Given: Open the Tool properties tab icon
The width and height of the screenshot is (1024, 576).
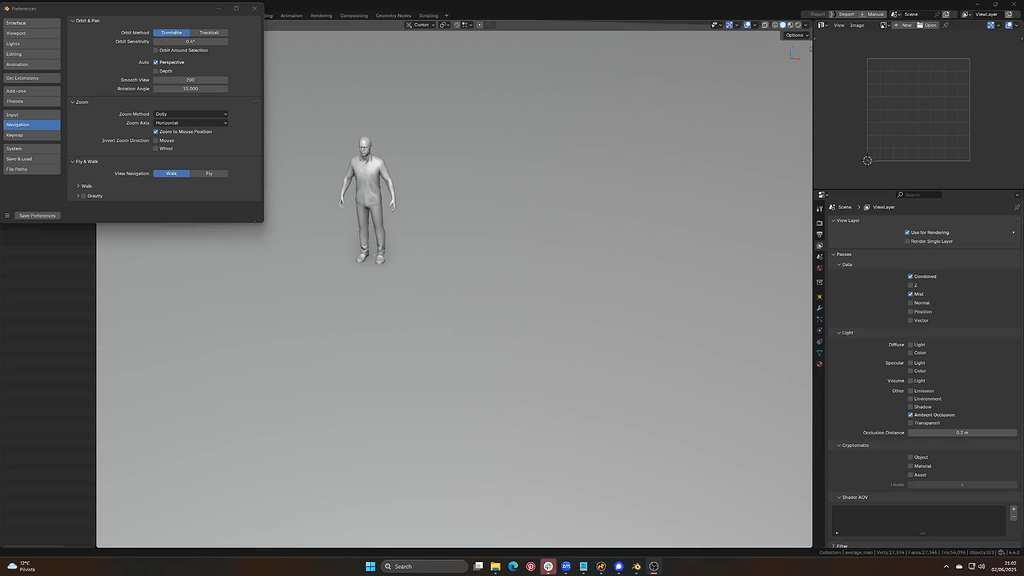Looking at the screenshot, I should (x=820, y=209).
